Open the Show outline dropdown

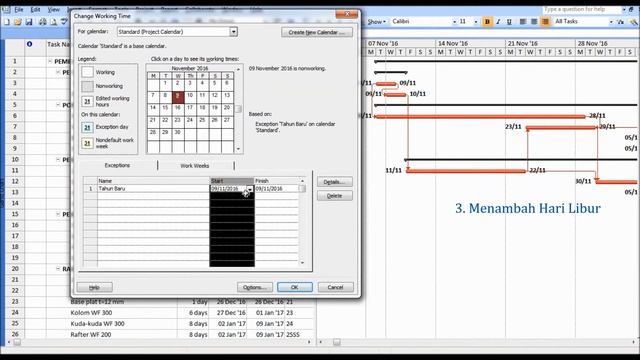pyautogui.click(x=376, y=22)
